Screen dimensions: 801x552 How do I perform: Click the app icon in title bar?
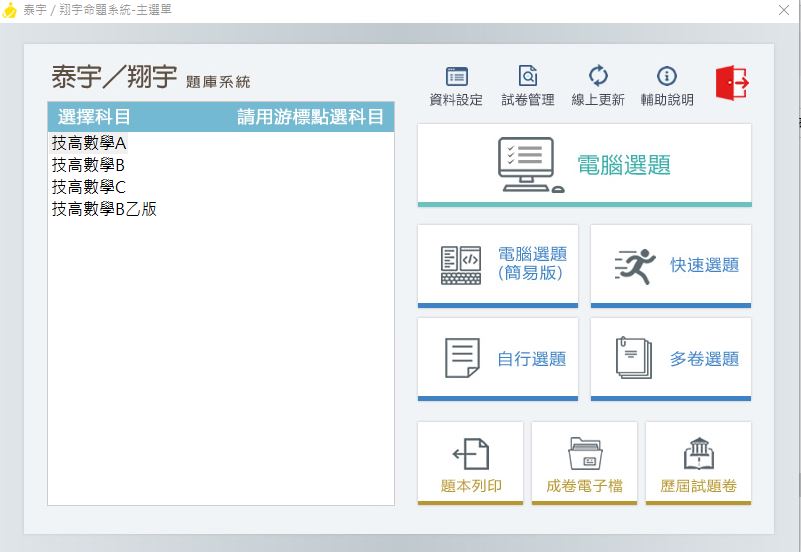coord(10,10)
